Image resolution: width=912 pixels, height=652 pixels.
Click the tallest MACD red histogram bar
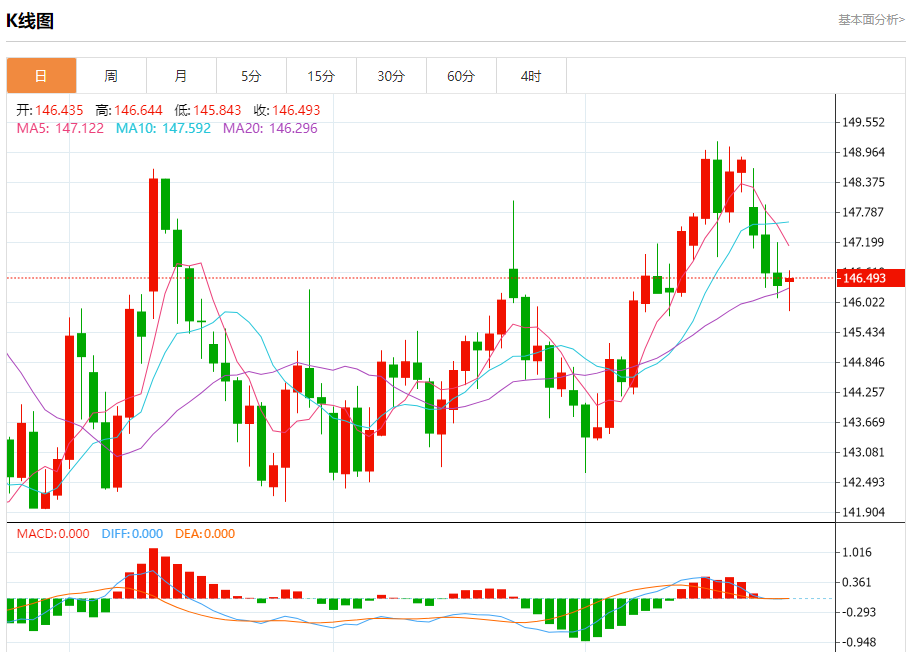pos(154,573)
